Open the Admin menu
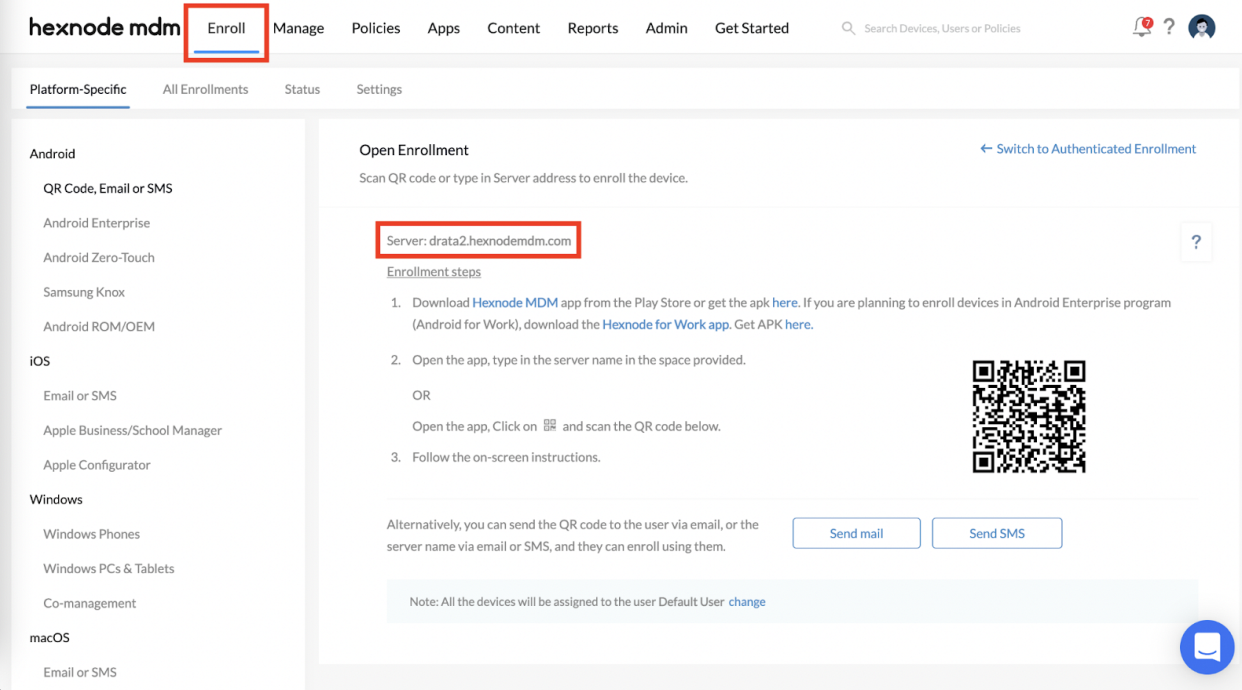Viewport: 1242px width, 690px height. coord(666,28)
